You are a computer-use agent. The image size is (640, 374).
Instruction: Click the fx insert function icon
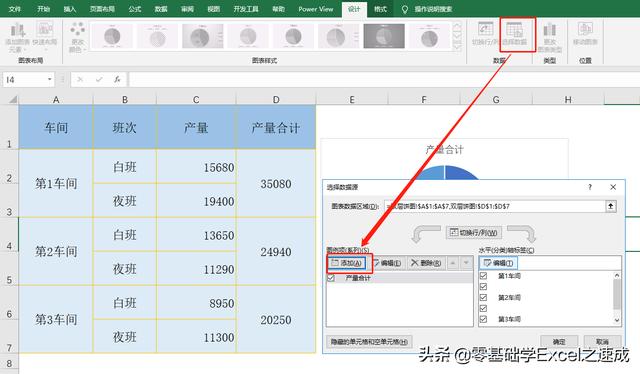pyautogui.click(x=117, y=79)
